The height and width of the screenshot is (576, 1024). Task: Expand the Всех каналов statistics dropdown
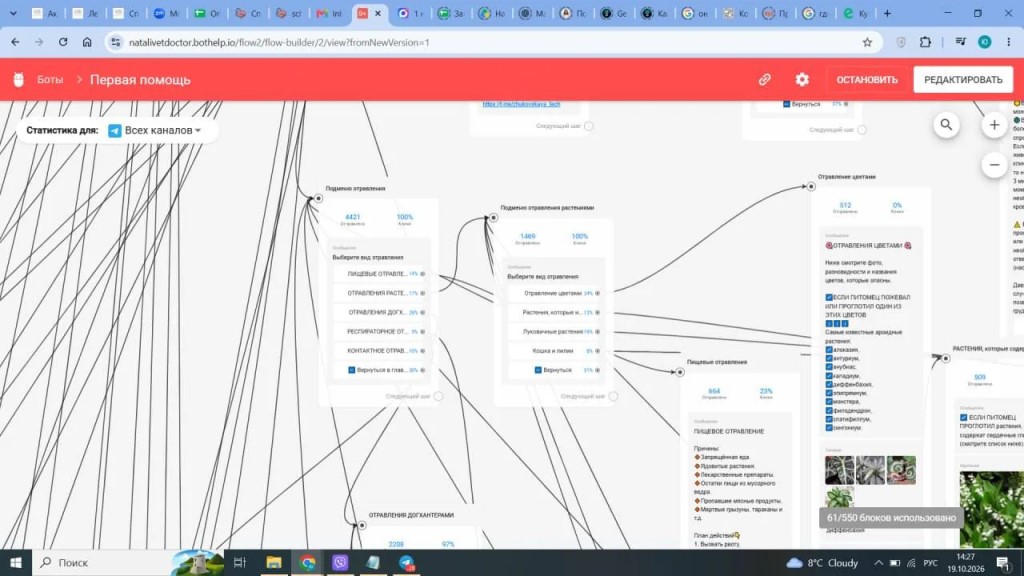[155, 131]
